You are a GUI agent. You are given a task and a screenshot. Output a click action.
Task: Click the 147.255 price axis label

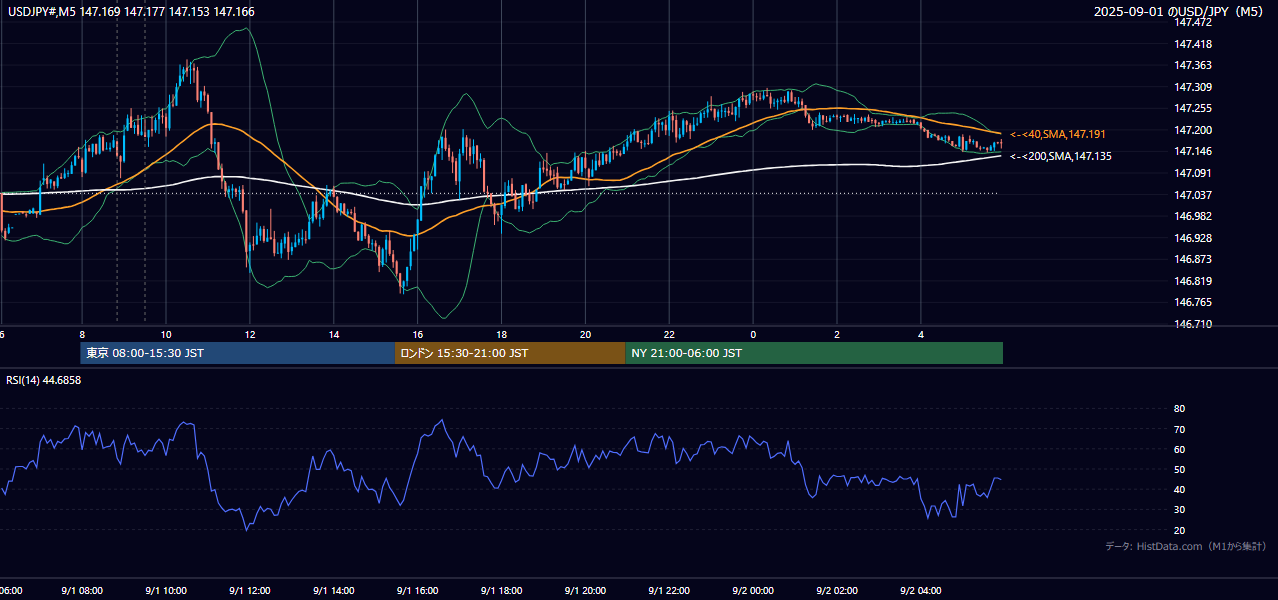click(x=1192, y=108)
